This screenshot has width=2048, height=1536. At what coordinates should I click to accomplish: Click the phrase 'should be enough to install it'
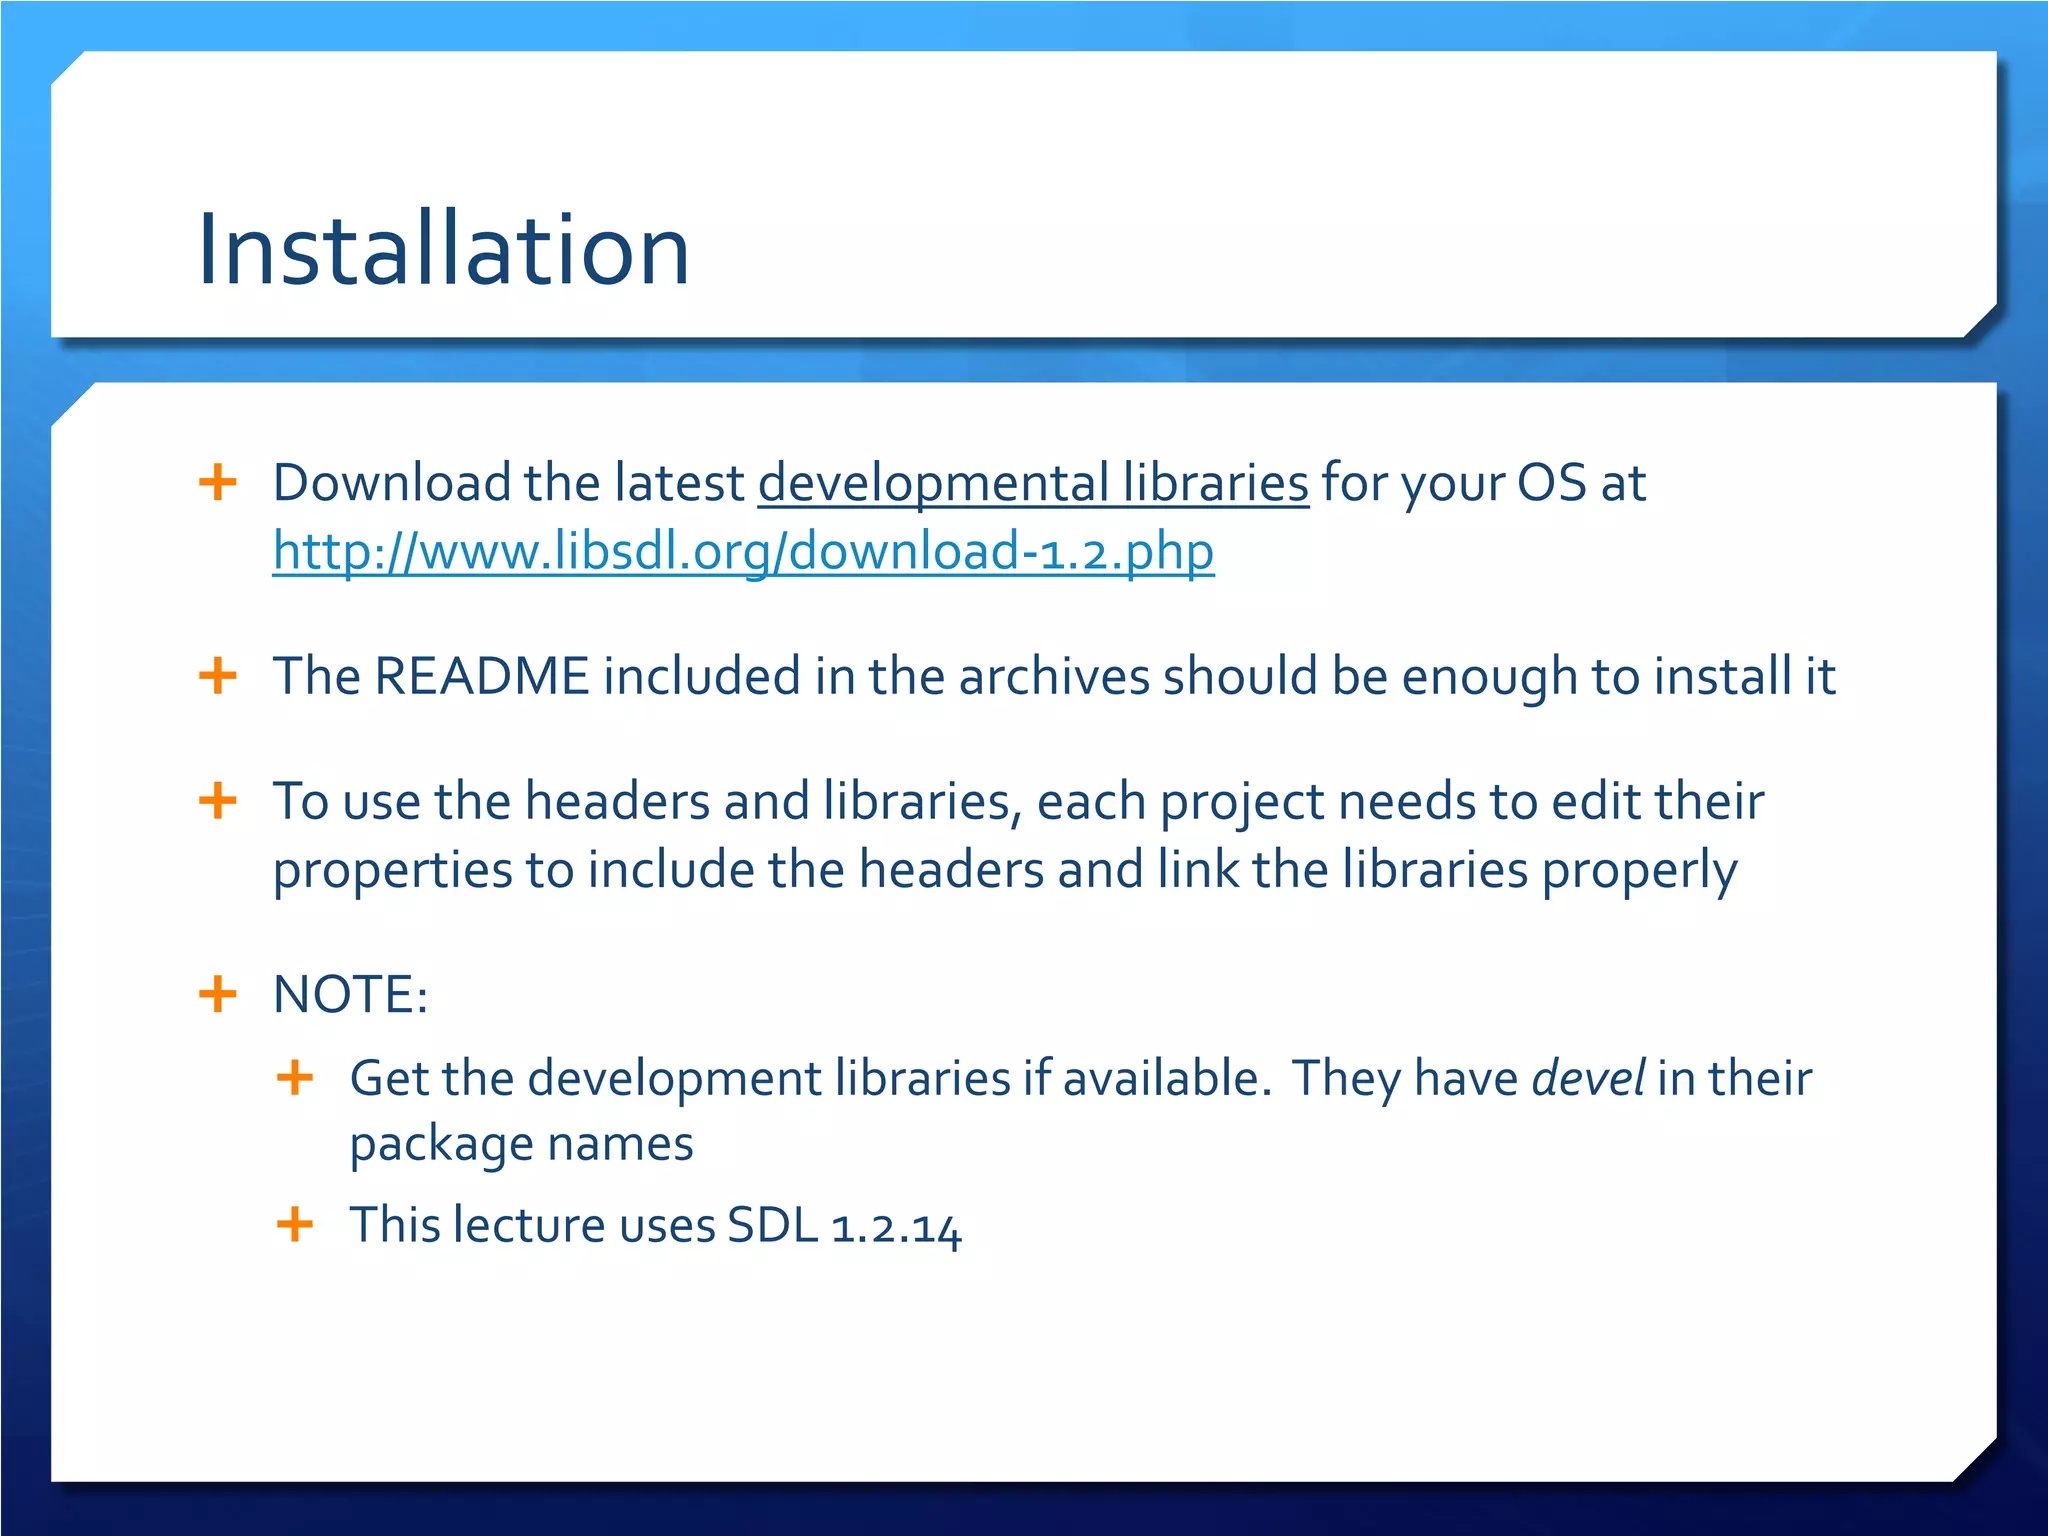pyautogui.click(x=1498, y=677)
